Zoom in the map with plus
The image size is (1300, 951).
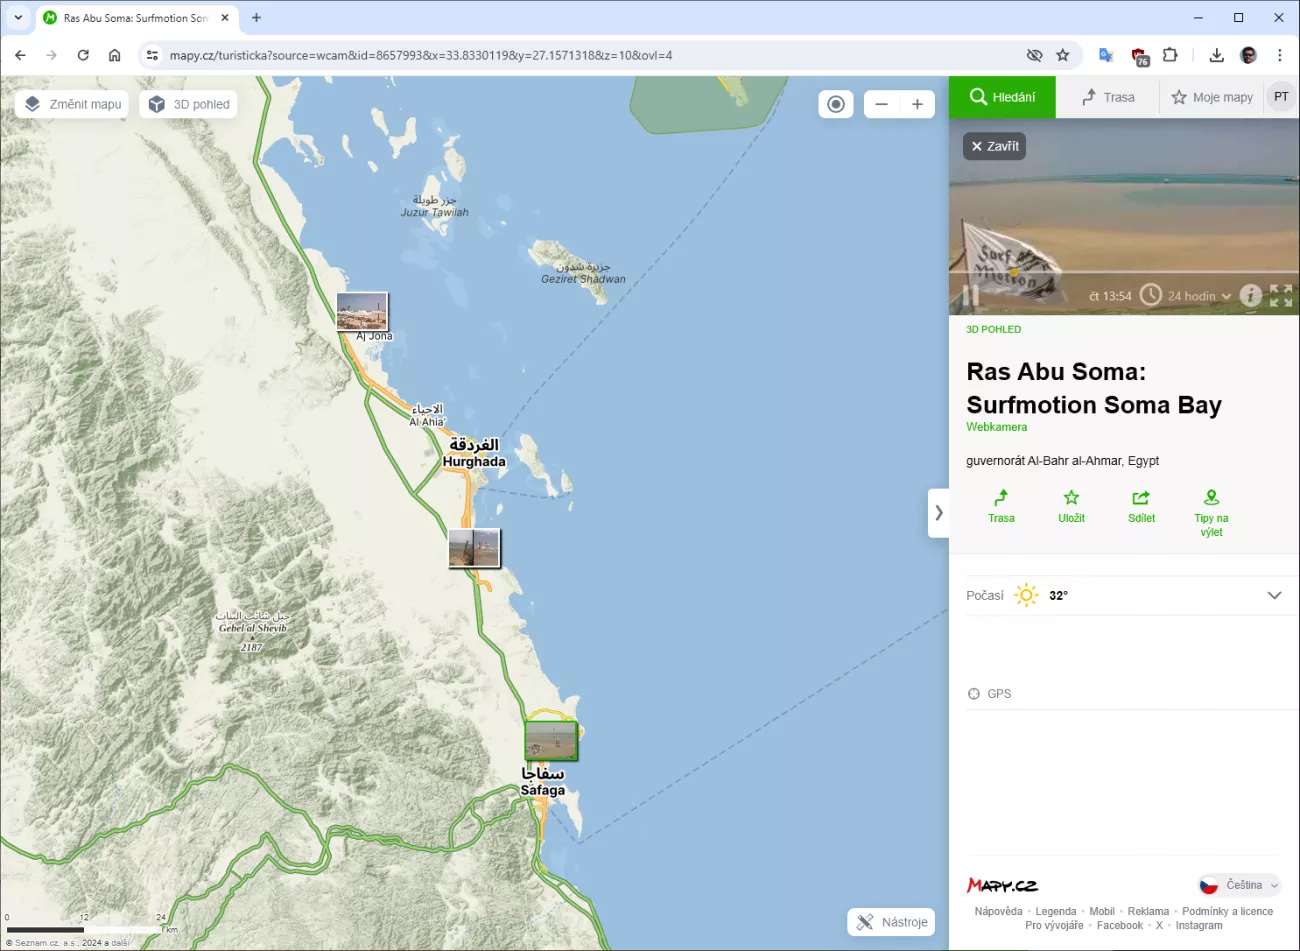(917, 104)
